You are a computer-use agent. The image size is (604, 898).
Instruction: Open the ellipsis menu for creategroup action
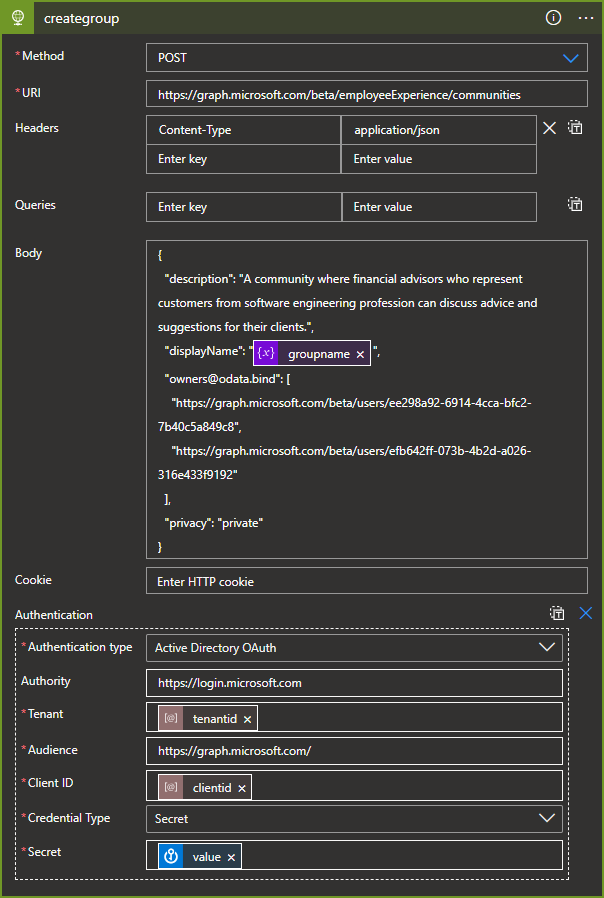pyautogui.click(x=586, y=18)
